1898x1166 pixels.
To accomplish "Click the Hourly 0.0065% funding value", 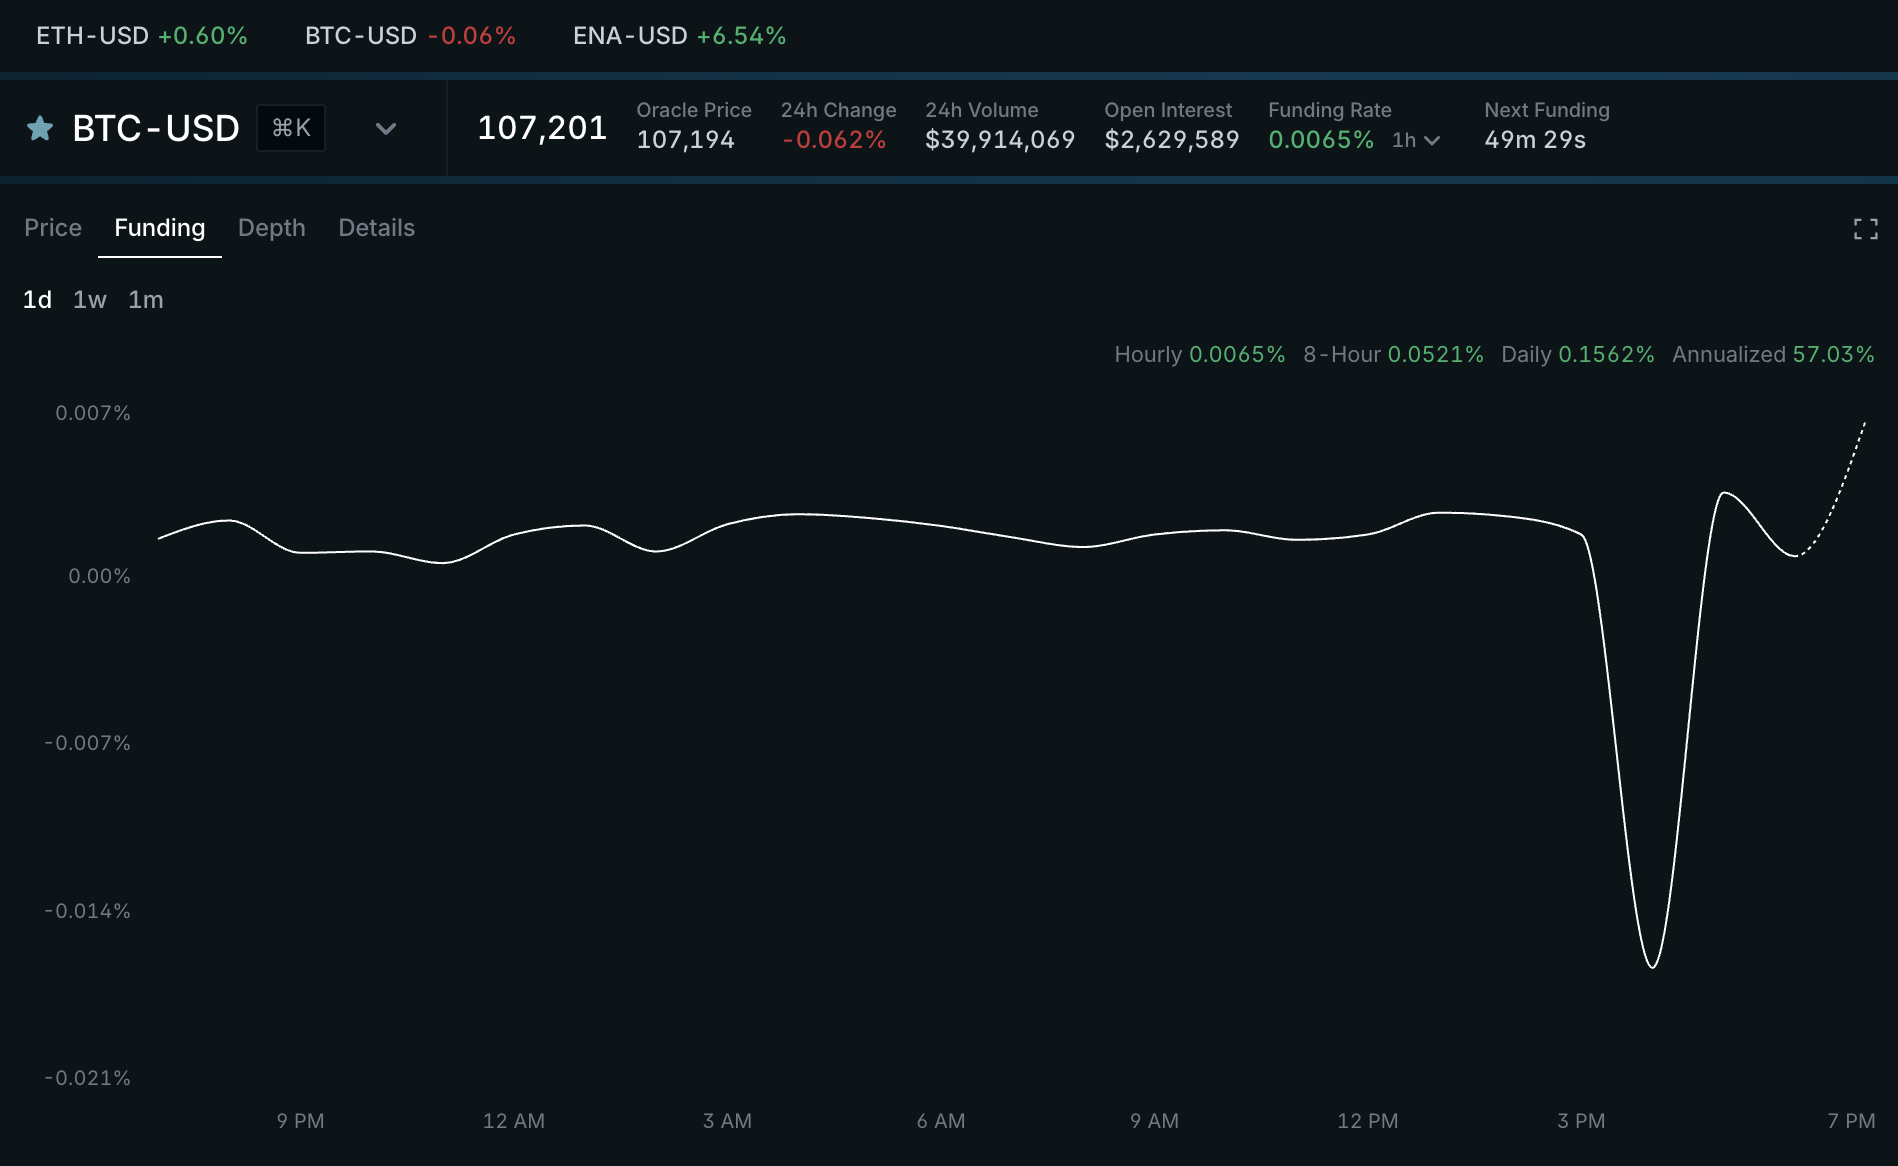I will pyautogui.click(x=1236, y=355).
